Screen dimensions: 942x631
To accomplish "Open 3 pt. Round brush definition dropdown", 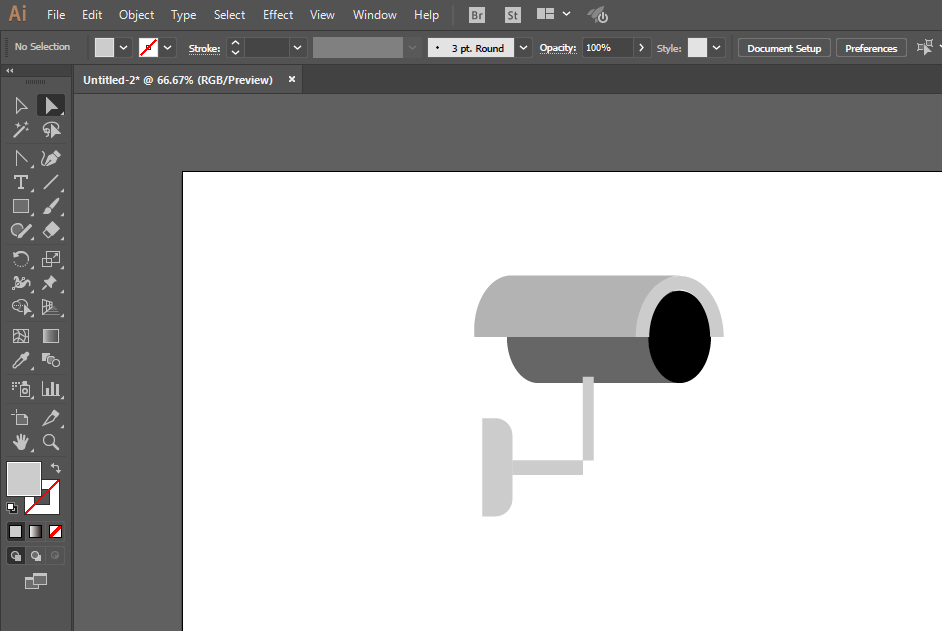I will pos(523,47).
